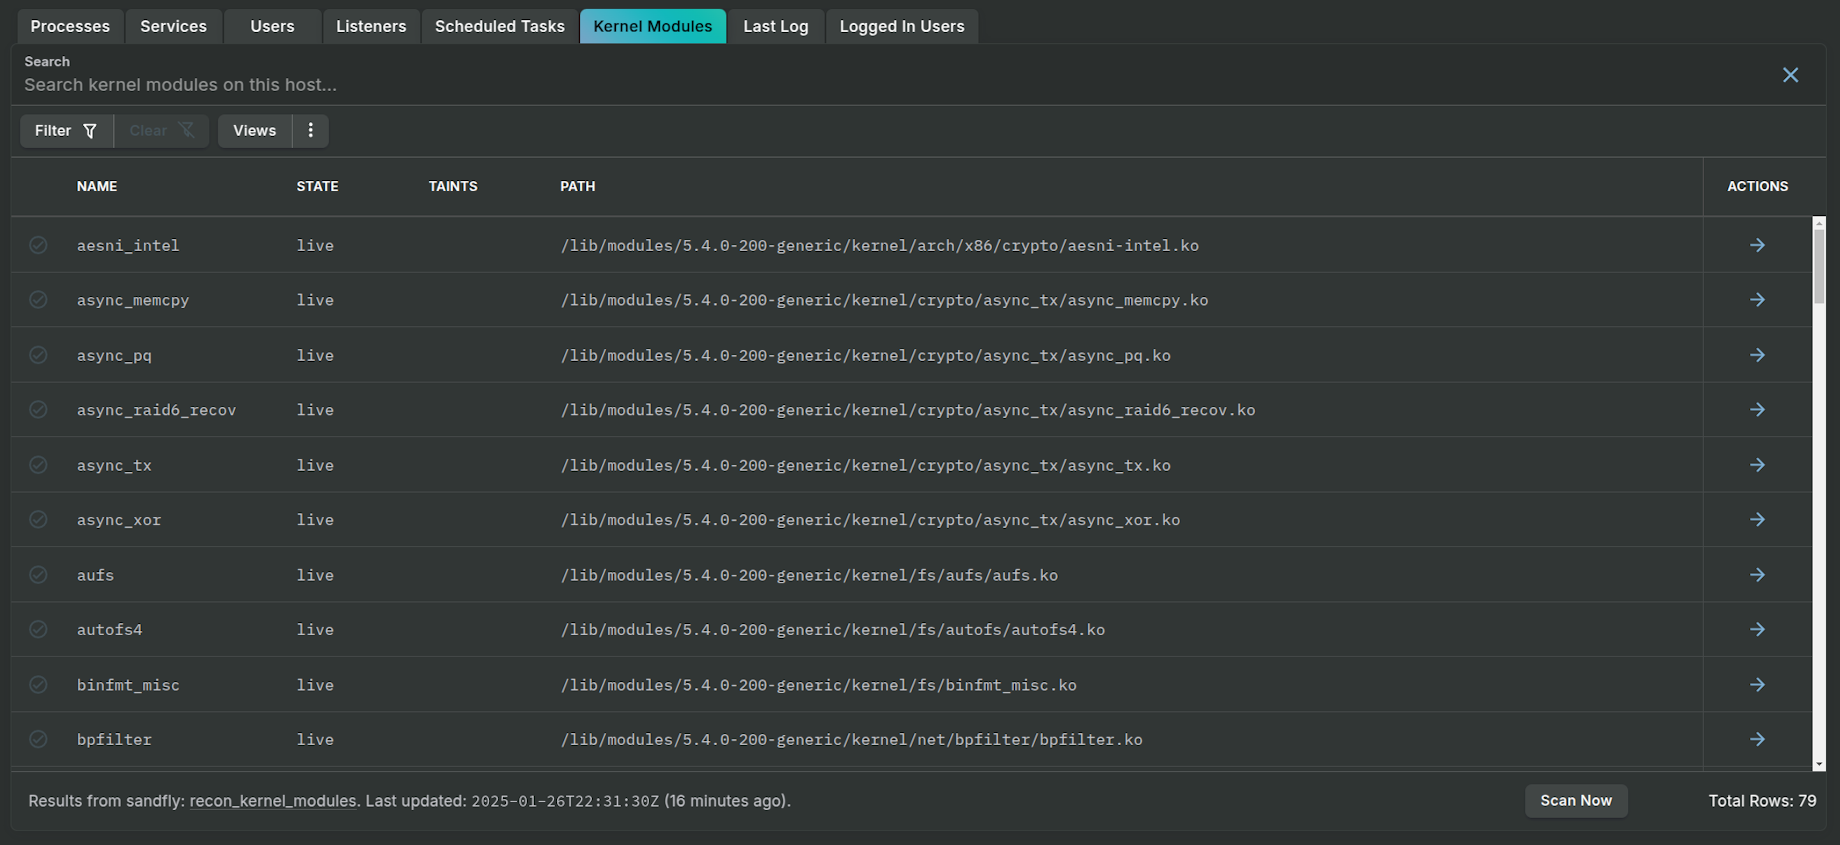
Task: Select the bpfilter row checkmark
Action: 38,740
